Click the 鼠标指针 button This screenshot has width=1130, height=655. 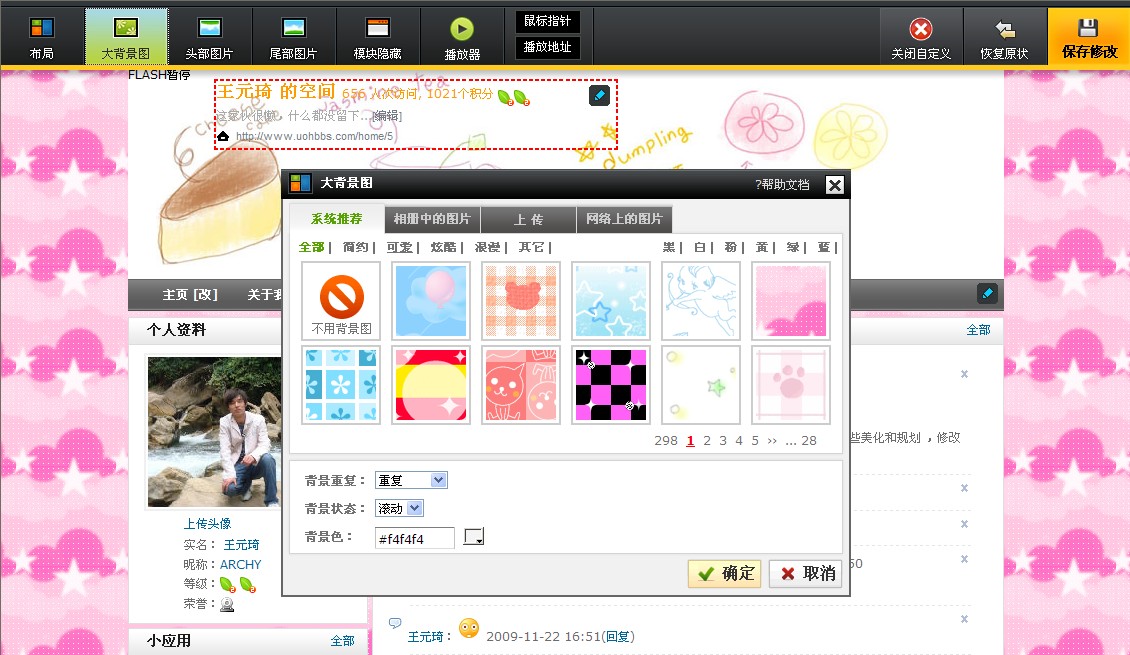pyautogui.click(x=548, y=21)
